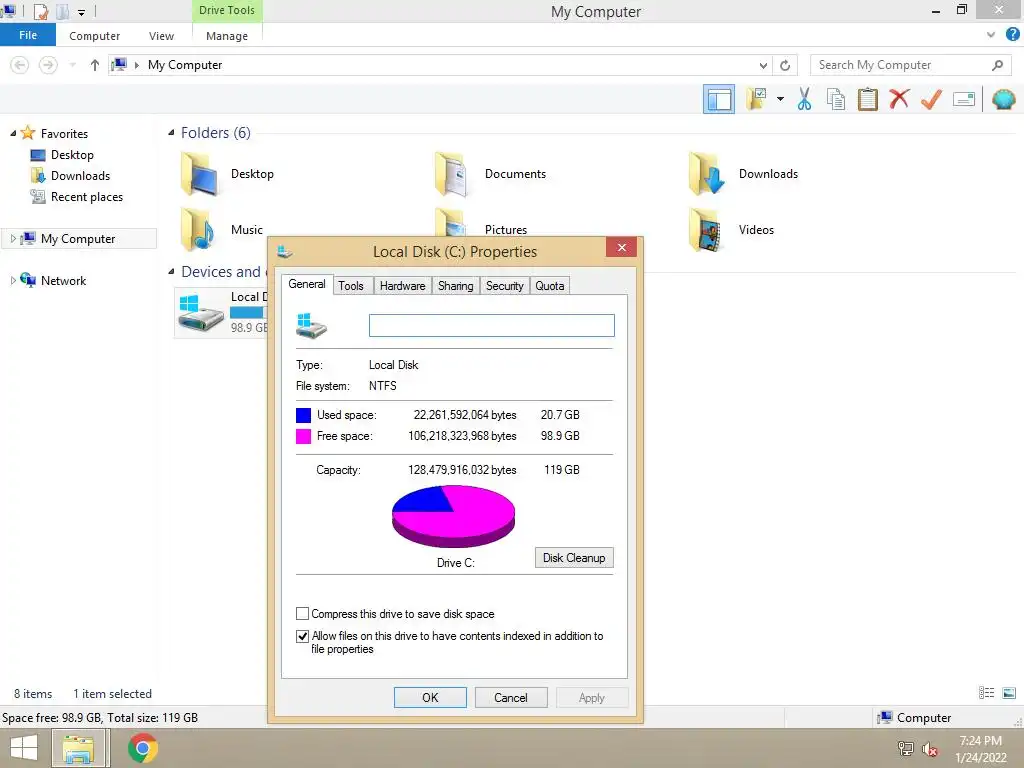Click the Help question mark icon
Viewport: 1024px width, 768px height.
tap(1012, 35)
